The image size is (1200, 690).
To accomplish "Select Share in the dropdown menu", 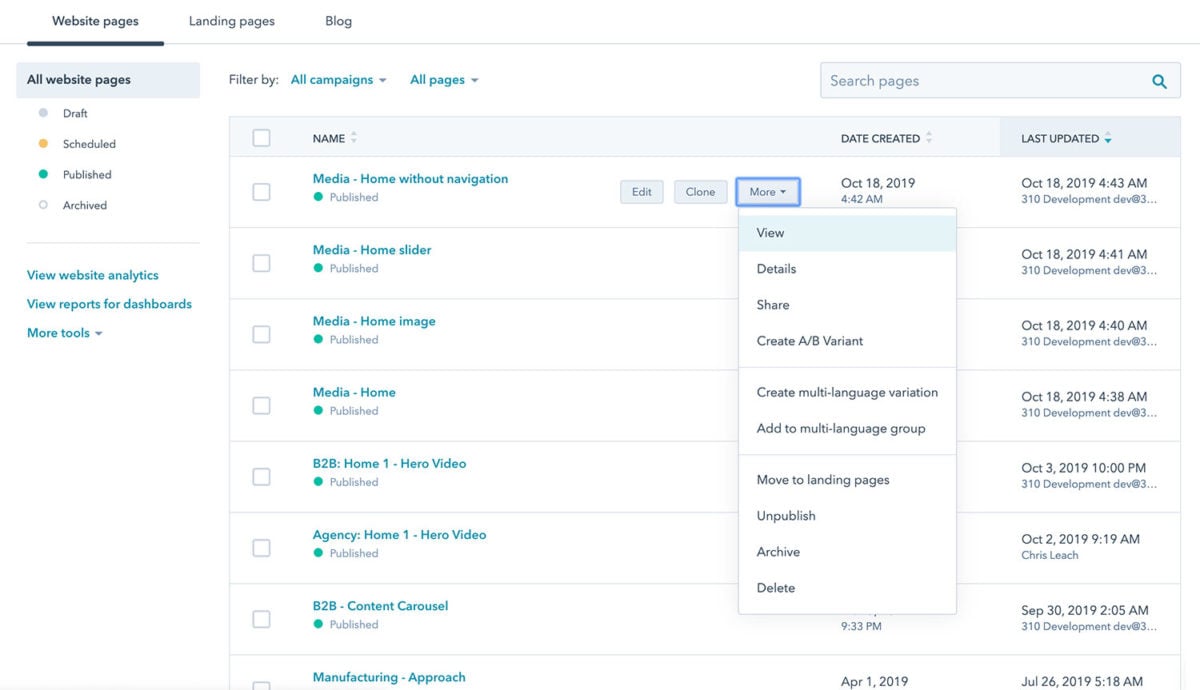I will point(847,305).
